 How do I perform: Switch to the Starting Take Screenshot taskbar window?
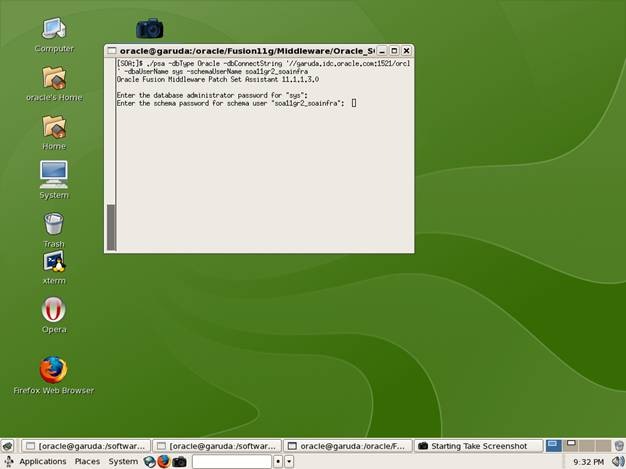click(x=479, y=446)
